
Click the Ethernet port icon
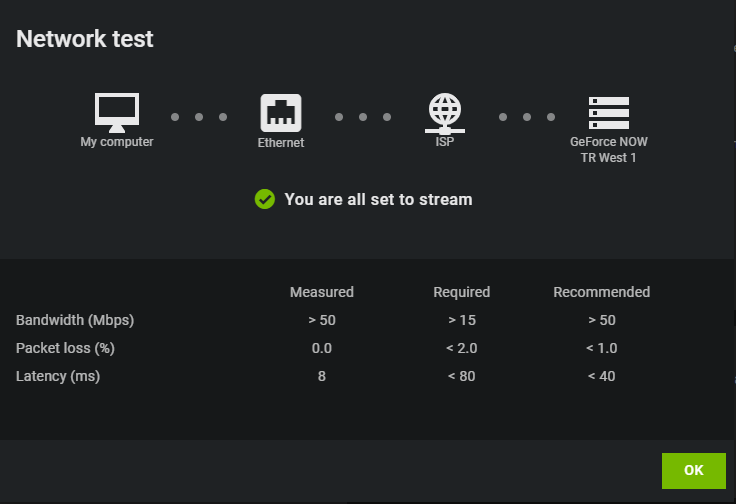(x=281, y=113)
